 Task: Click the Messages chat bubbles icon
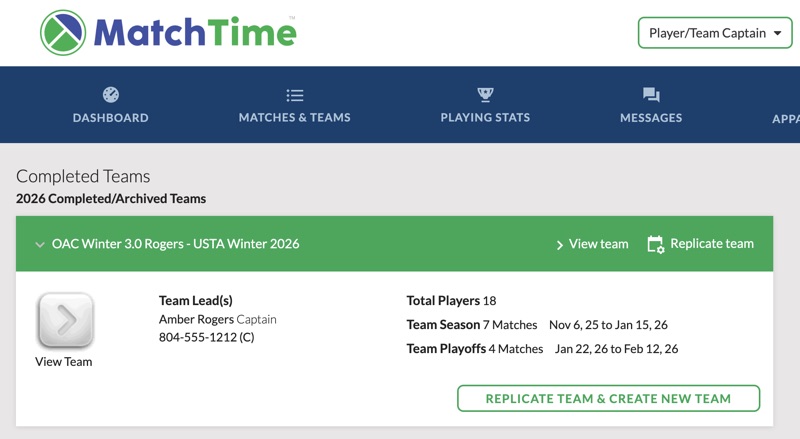[651, 94]
